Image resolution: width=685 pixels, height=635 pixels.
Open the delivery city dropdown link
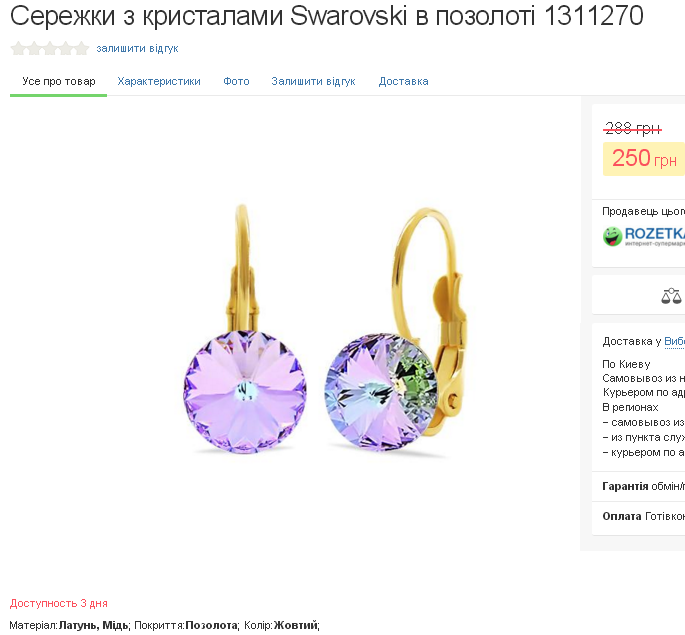point(674,341)
